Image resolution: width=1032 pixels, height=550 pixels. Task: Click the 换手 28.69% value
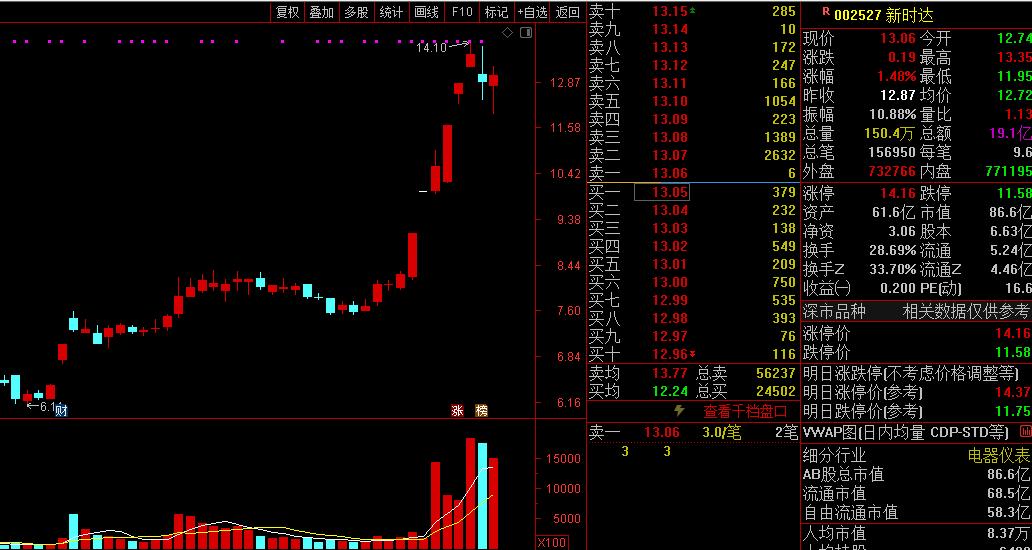pyautogui.click(x=892, y=251)
